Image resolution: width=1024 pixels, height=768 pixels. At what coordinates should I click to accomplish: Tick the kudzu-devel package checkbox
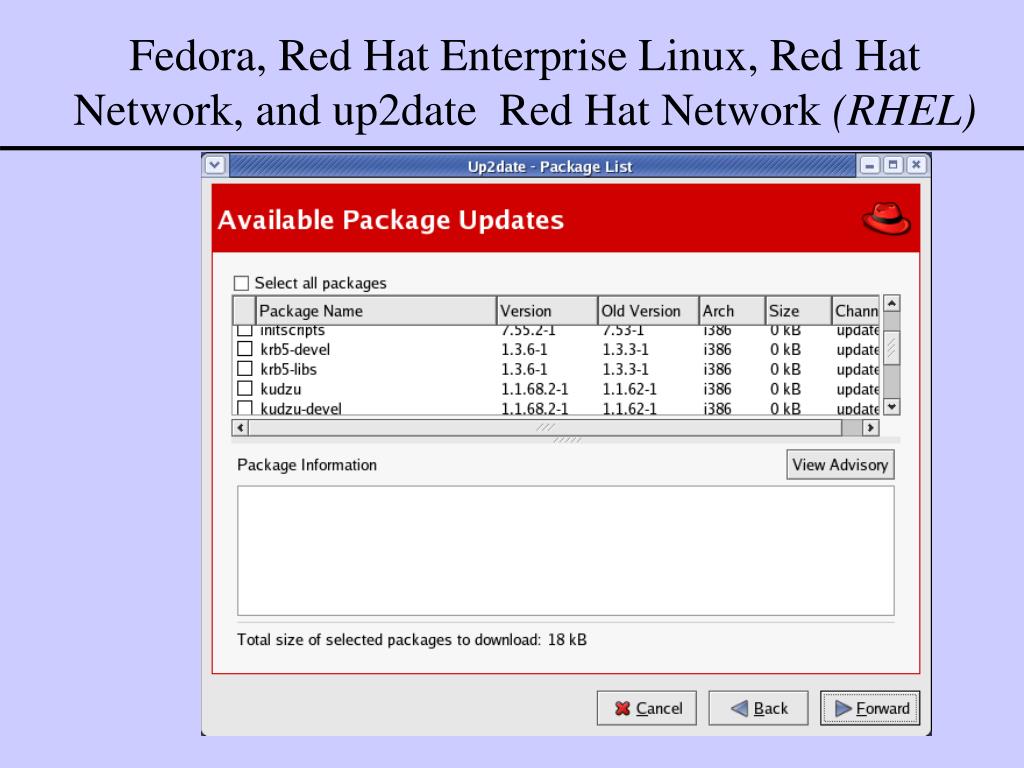point(245,408)
